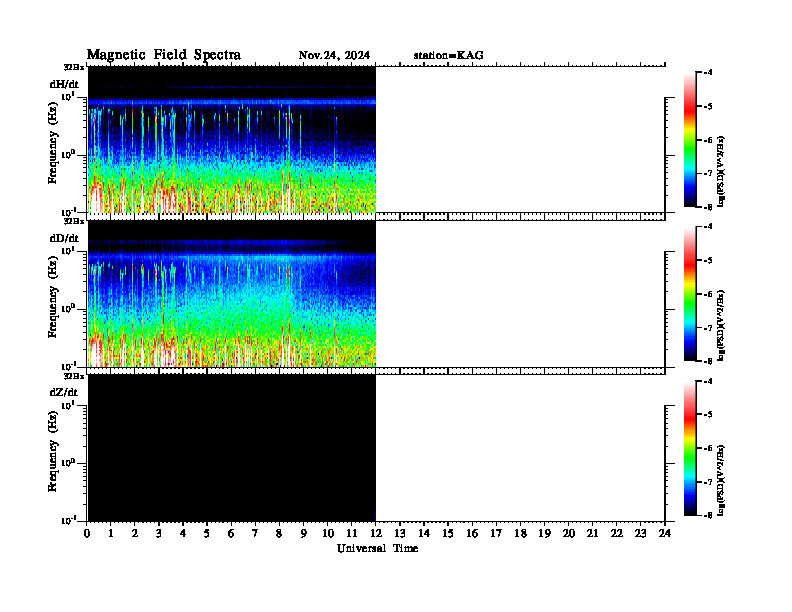This screenshot has height=612, width=792.
Task: Click the "-8" value on dH/dt color scale
Action: point(708,207)
